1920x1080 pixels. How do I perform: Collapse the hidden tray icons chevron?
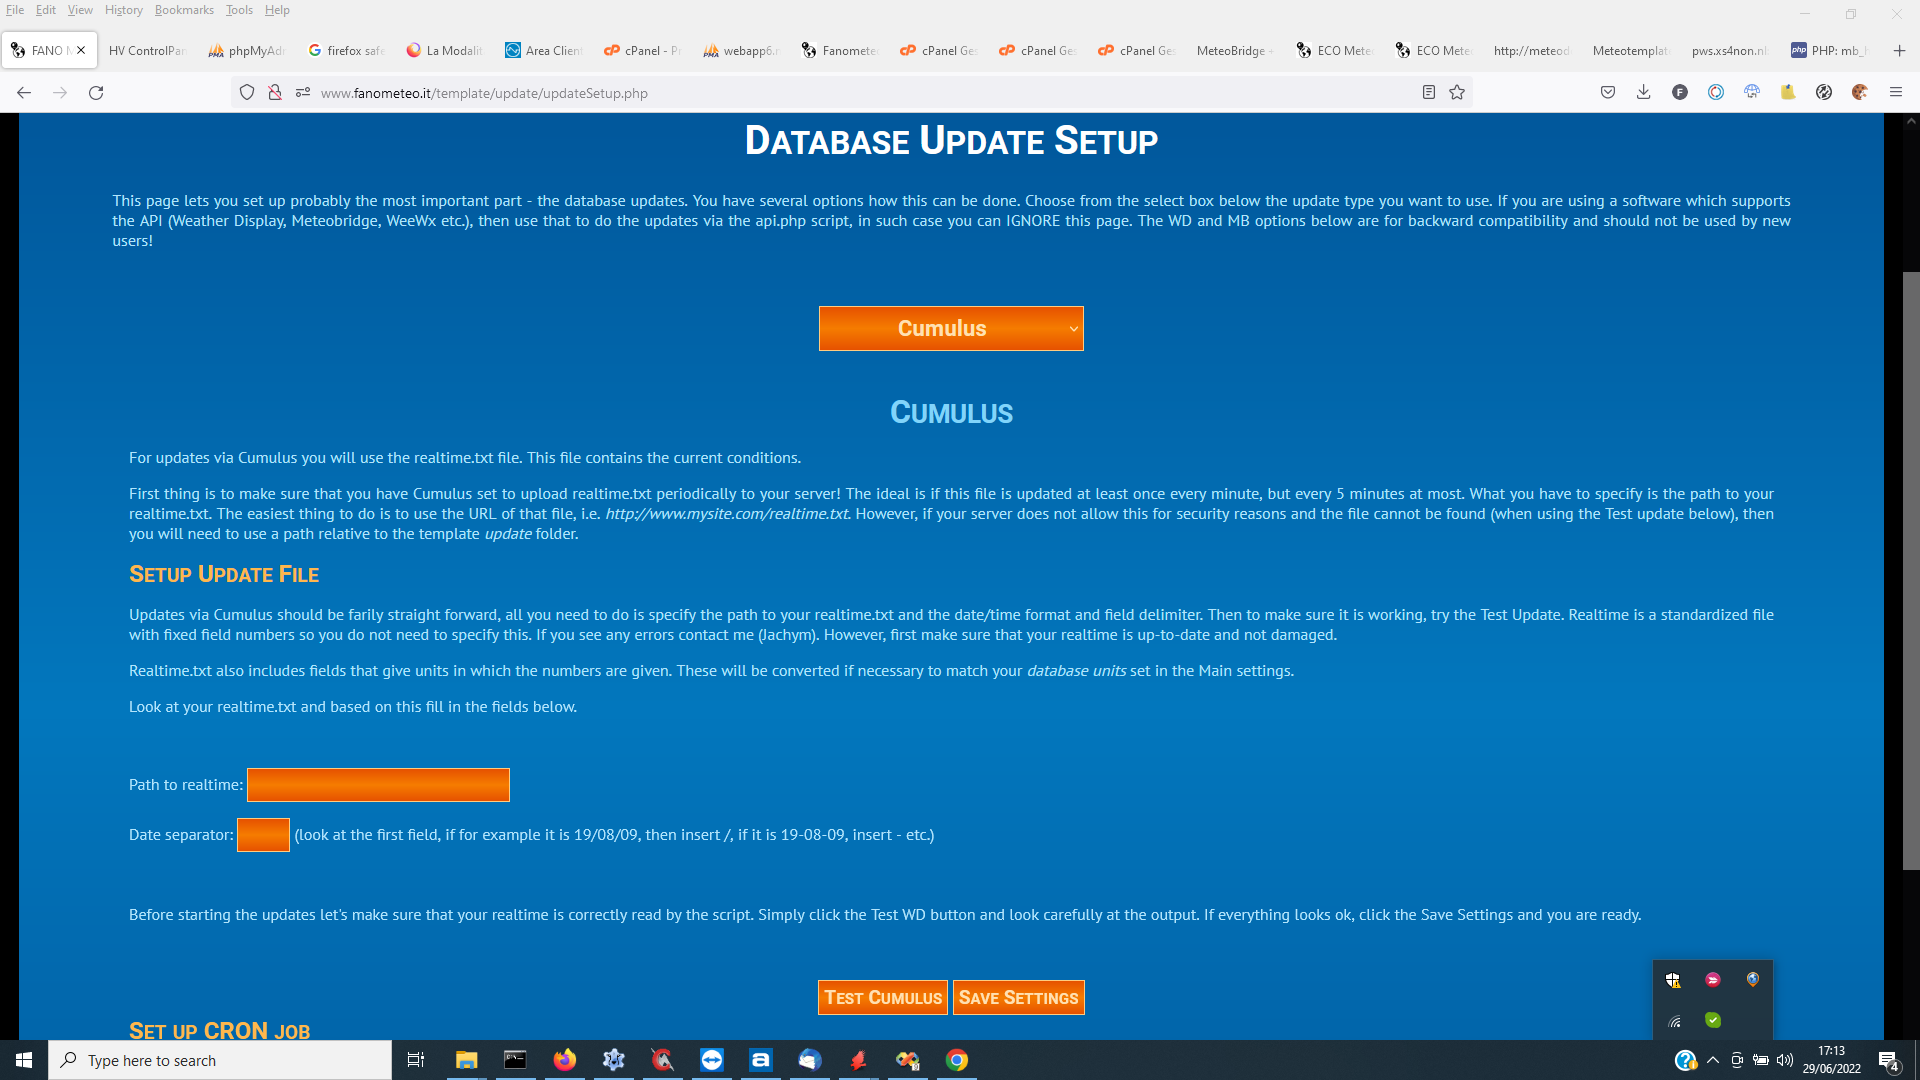pyautogui.click(x=1713, y=1060)
